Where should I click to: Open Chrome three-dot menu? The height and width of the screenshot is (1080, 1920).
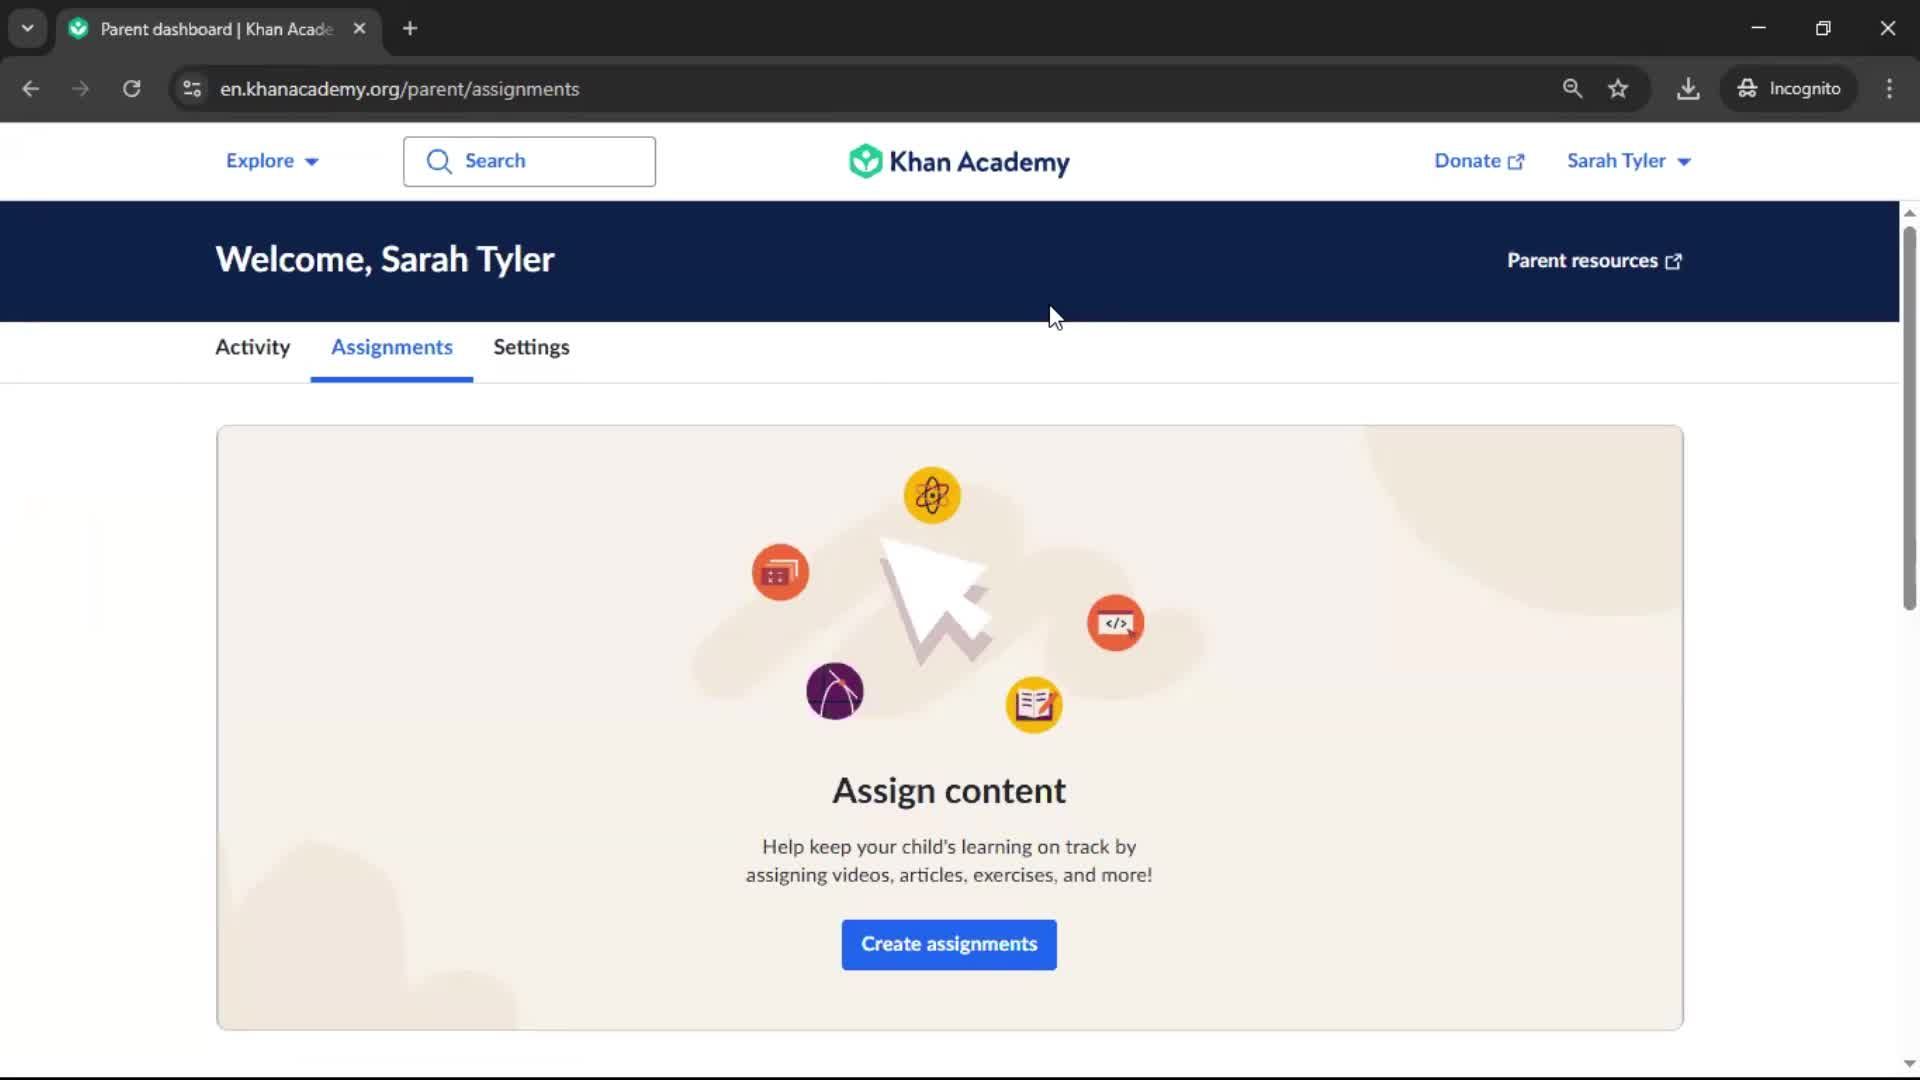pyautogui.click(x=1889, y=89)
